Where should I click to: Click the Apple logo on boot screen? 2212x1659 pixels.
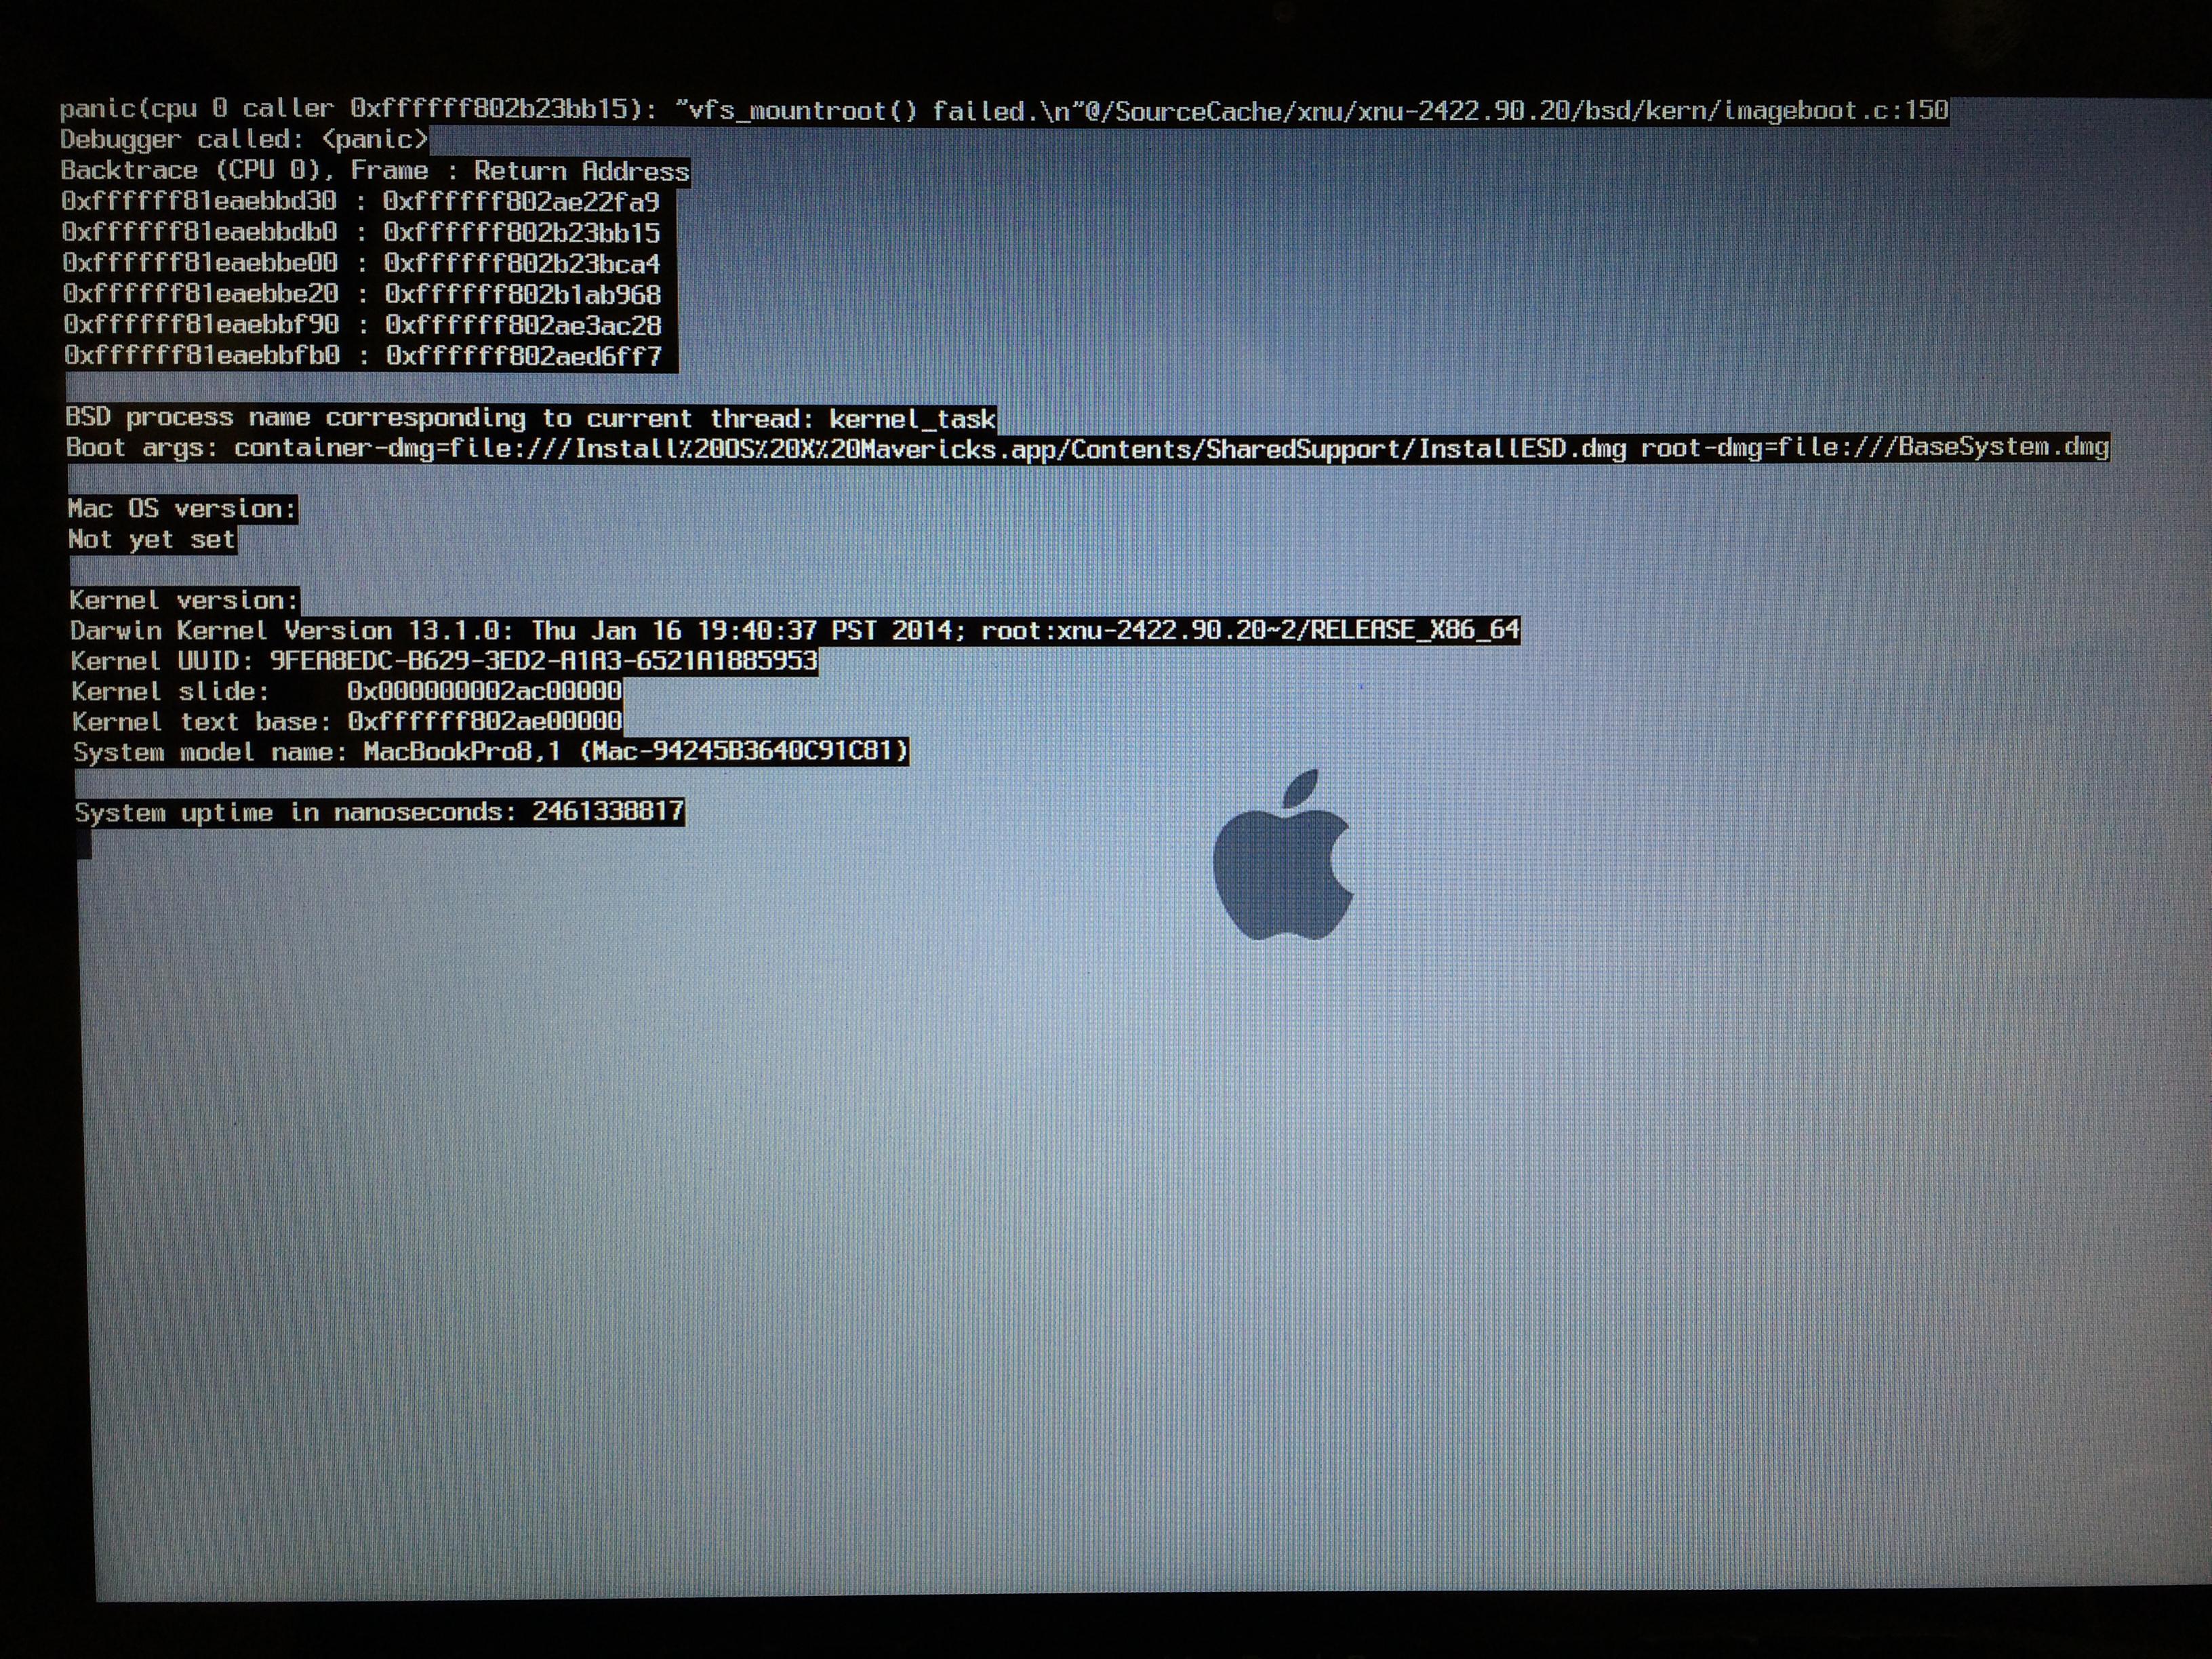[x=1283, y=855]
